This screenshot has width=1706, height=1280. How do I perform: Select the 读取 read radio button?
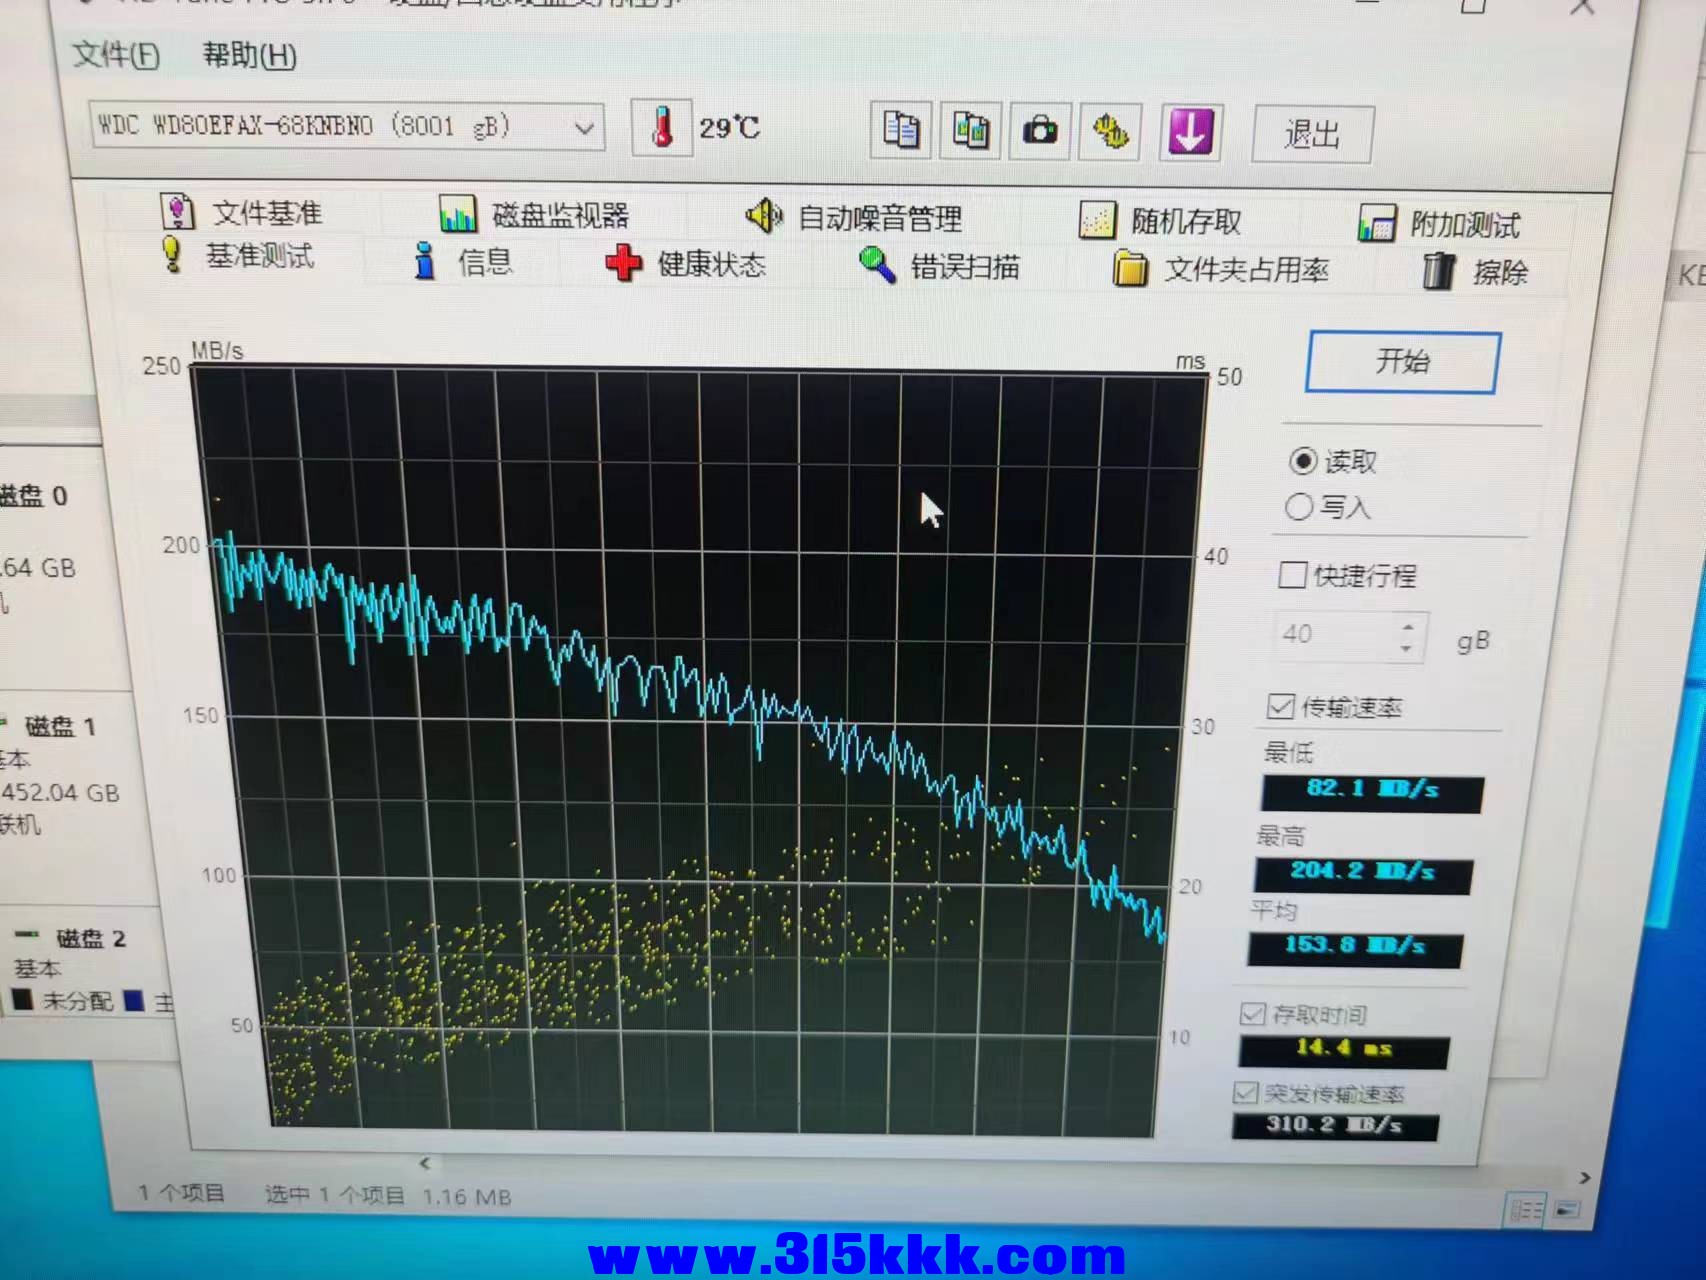[x=1303, y=461]
